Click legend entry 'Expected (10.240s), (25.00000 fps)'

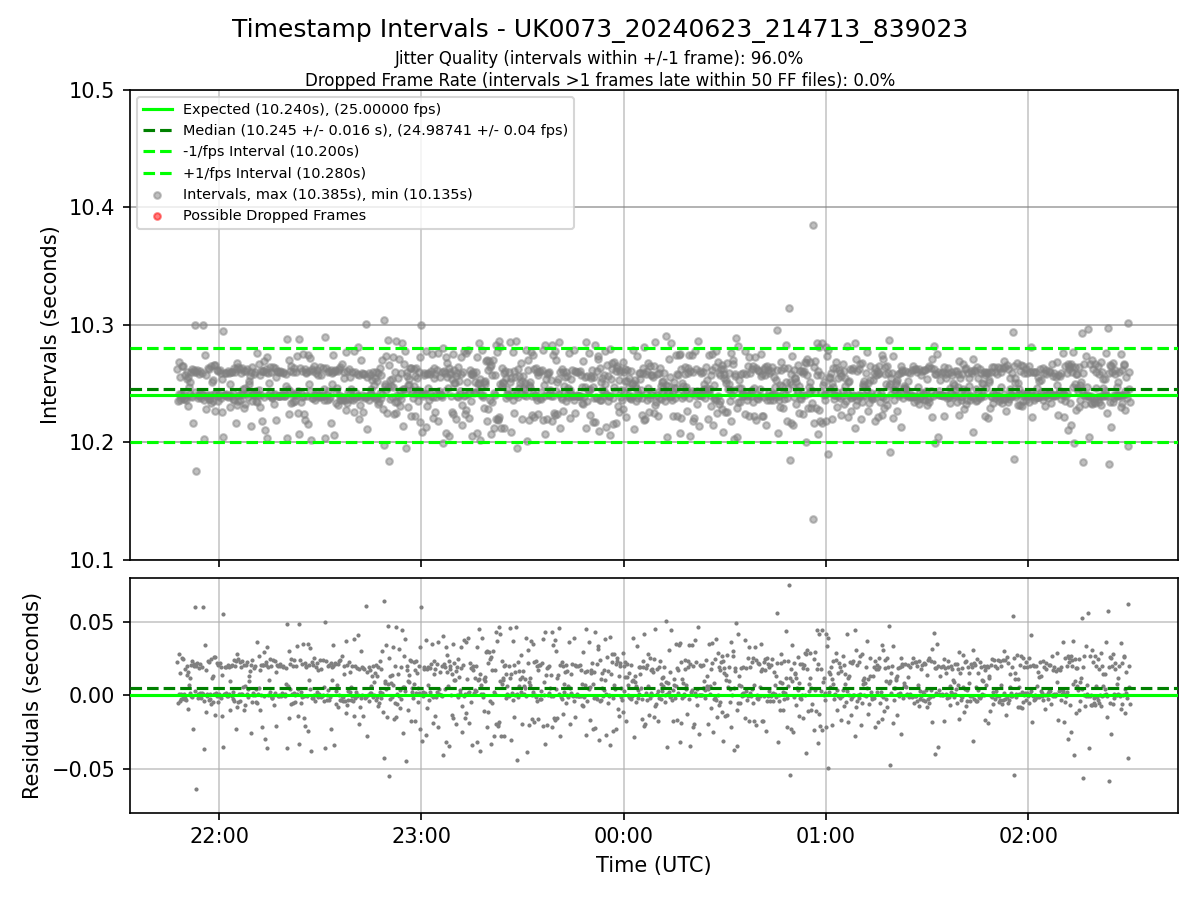[x=312, y=109]
